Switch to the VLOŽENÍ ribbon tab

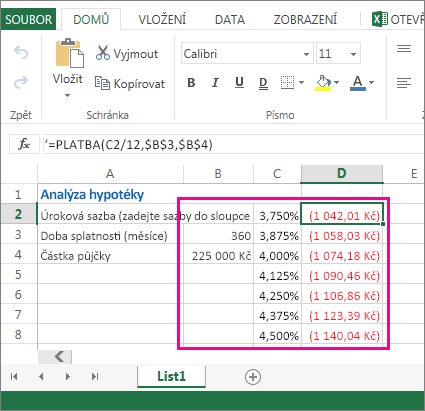coord(162,20)
